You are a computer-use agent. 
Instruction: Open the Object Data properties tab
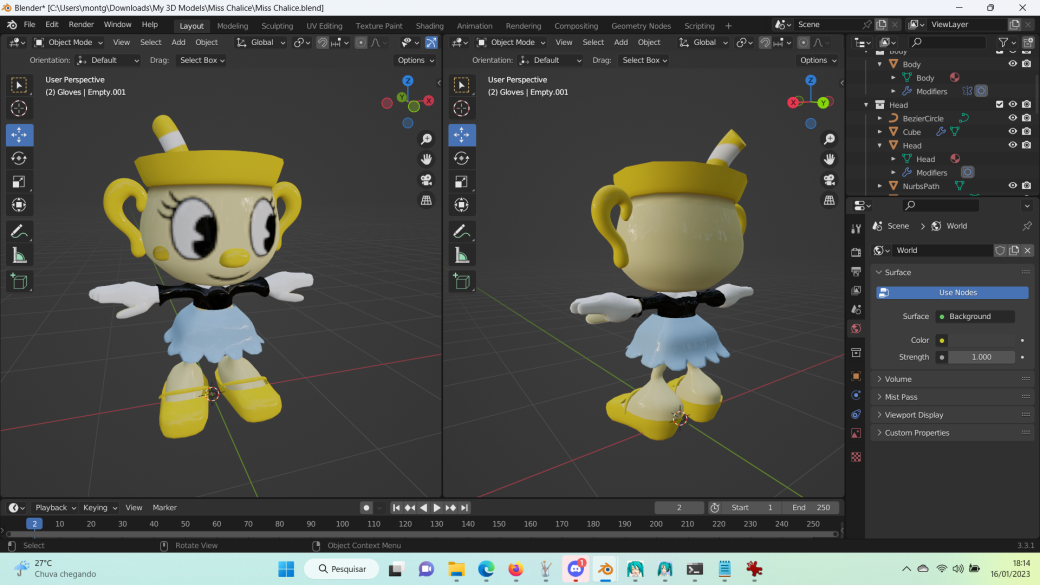(856, 433)
